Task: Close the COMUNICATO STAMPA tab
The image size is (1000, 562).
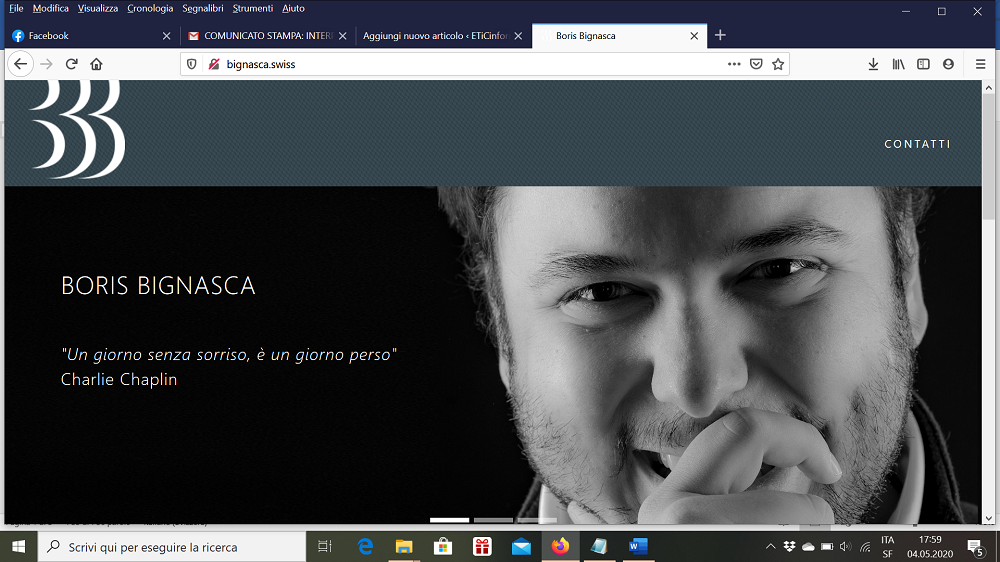Action: [342, 36]
